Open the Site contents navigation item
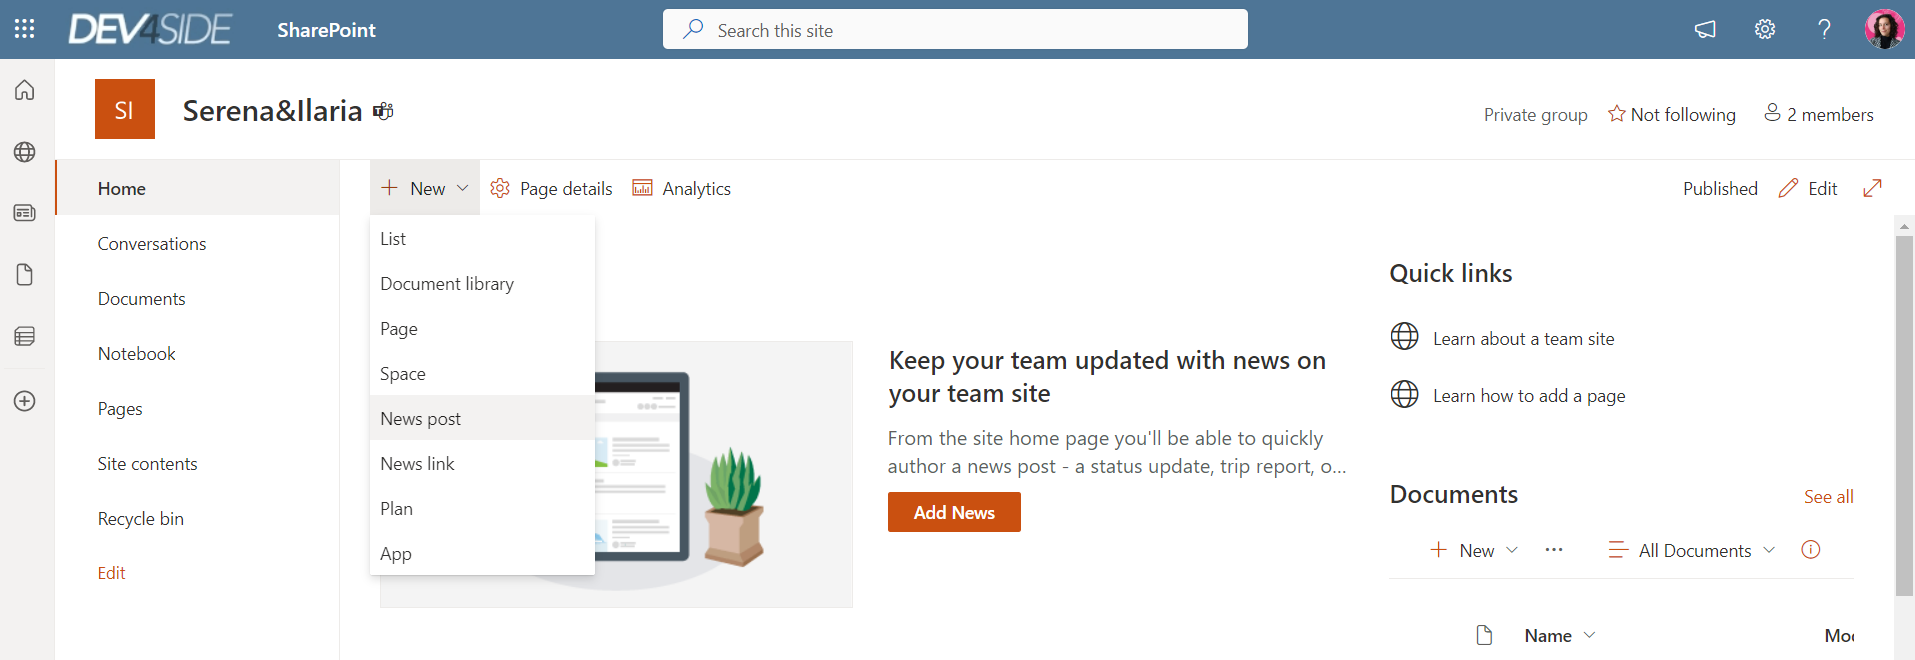 [x=148, y=464]
